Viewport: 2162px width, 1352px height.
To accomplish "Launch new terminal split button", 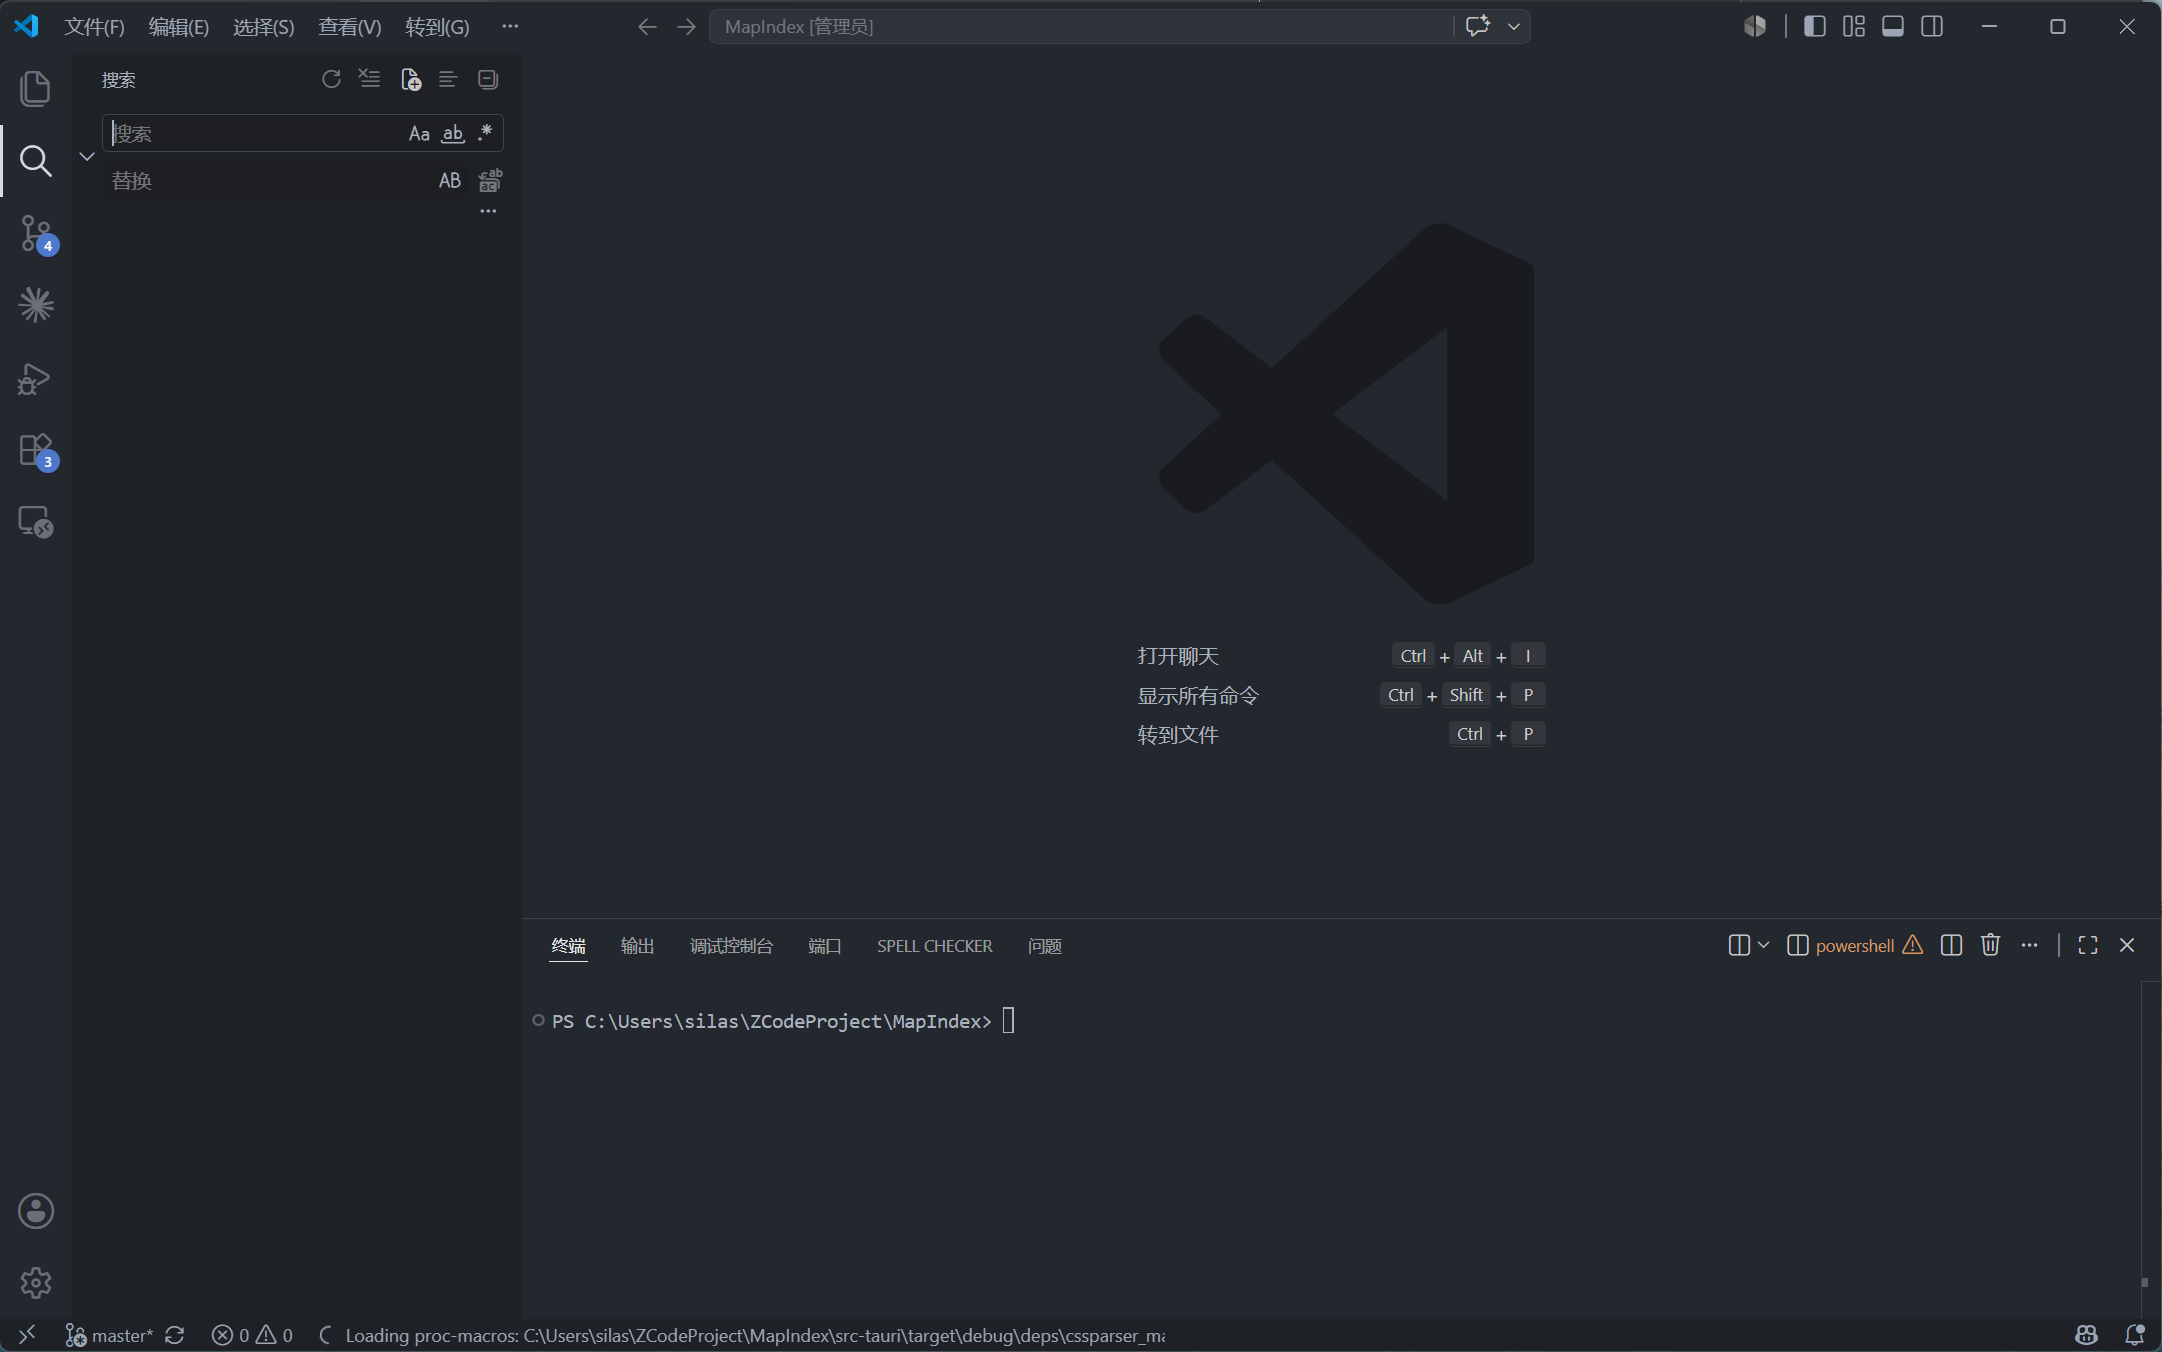I will click(x=1739, y=945).
